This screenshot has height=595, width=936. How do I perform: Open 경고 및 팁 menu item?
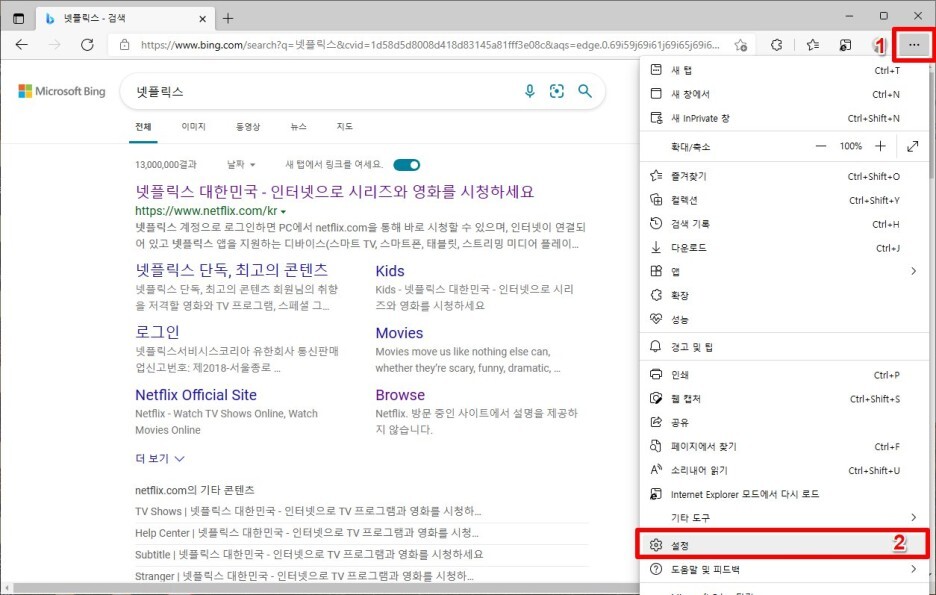point(784,347)
